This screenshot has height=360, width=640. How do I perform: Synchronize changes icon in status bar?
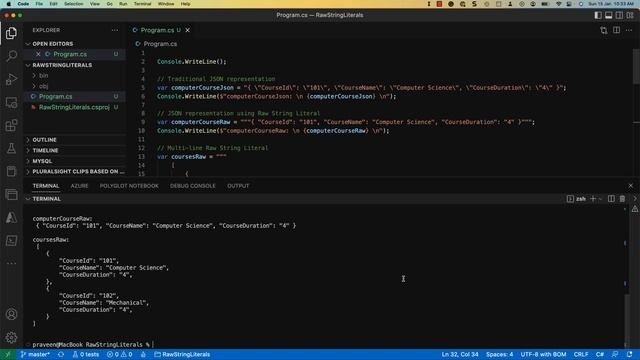[x=61, y=354]
